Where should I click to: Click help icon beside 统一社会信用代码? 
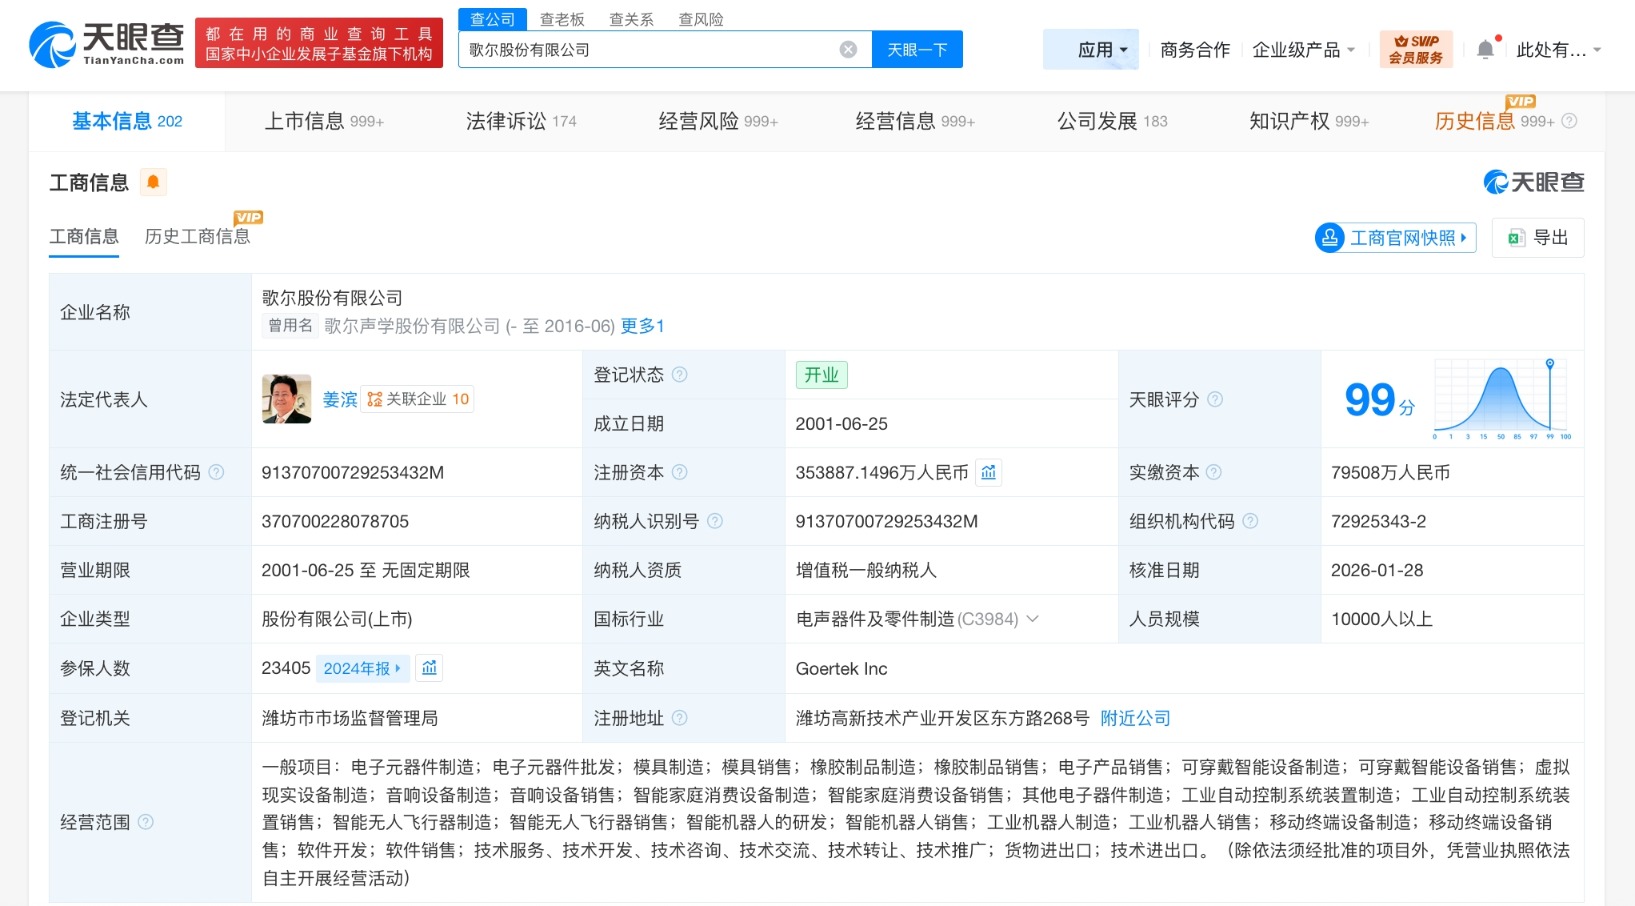tap(216, 473)
